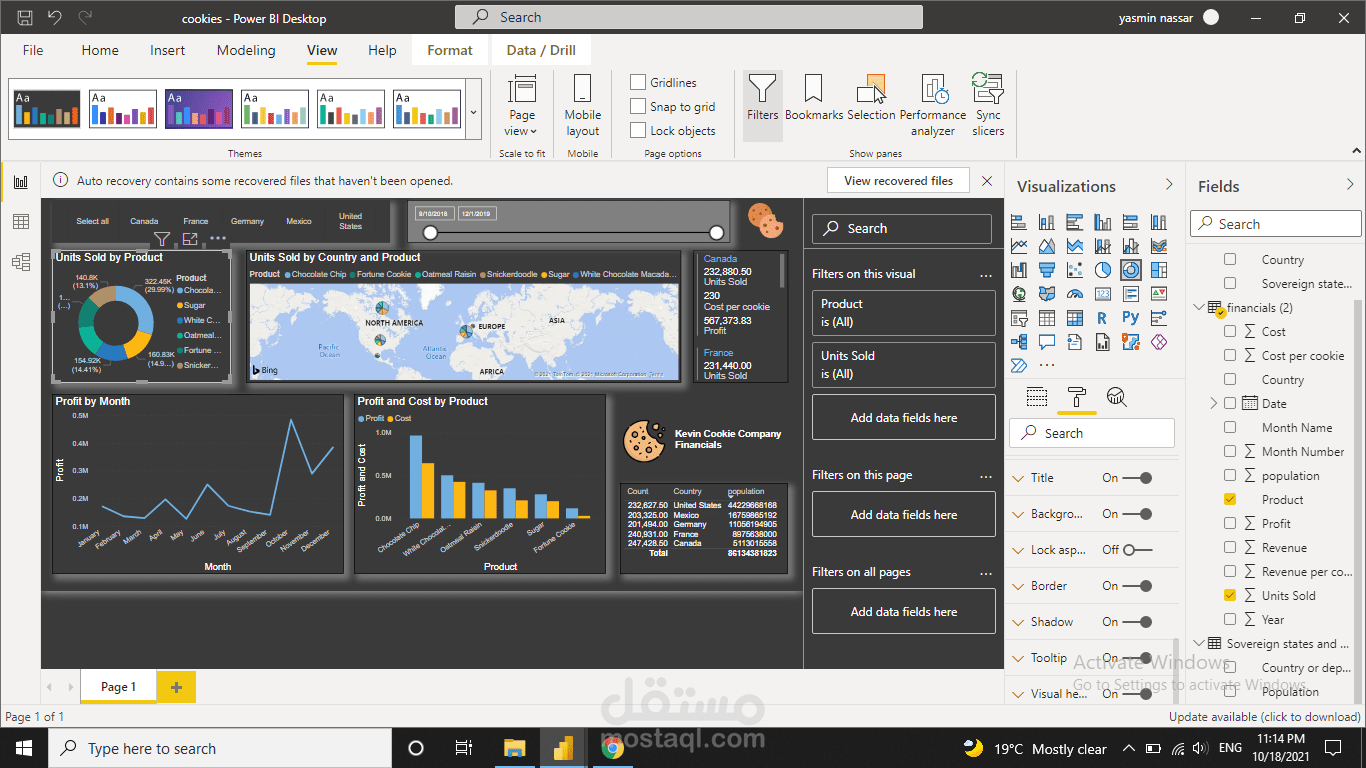Open the Sync slicers pane

point(988,105)
